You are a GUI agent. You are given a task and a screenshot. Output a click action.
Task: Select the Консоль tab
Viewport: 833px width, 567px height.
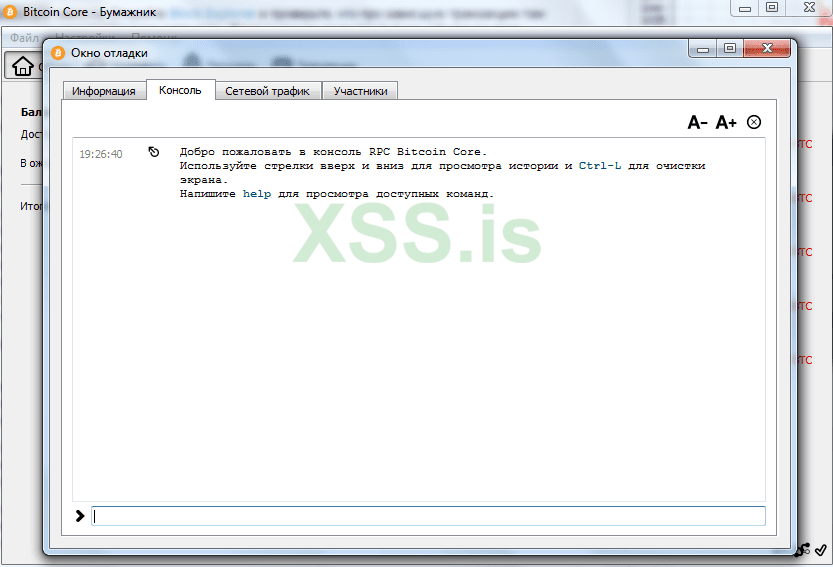point(181,90)
